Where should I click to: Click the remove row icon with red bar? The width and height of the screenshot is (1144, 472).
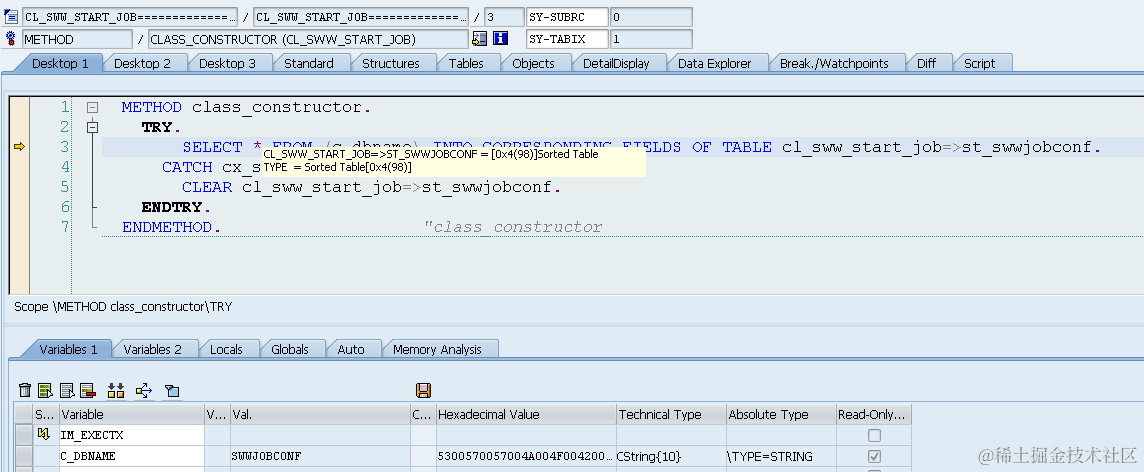tap(88, 390)
